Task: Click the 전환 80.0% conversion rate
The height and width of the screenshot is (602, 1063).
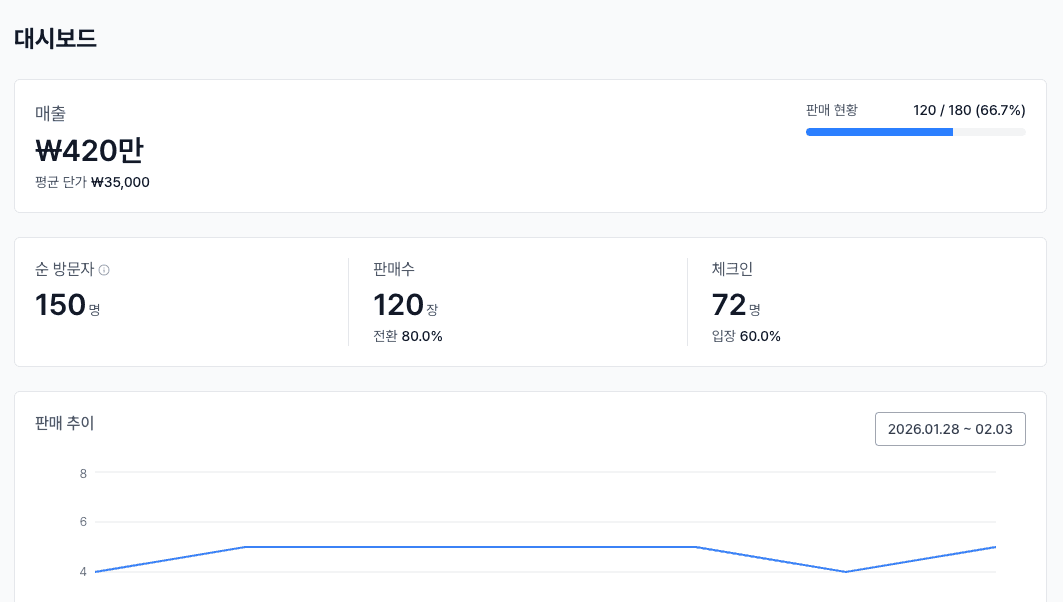Action: pos(408,336)
